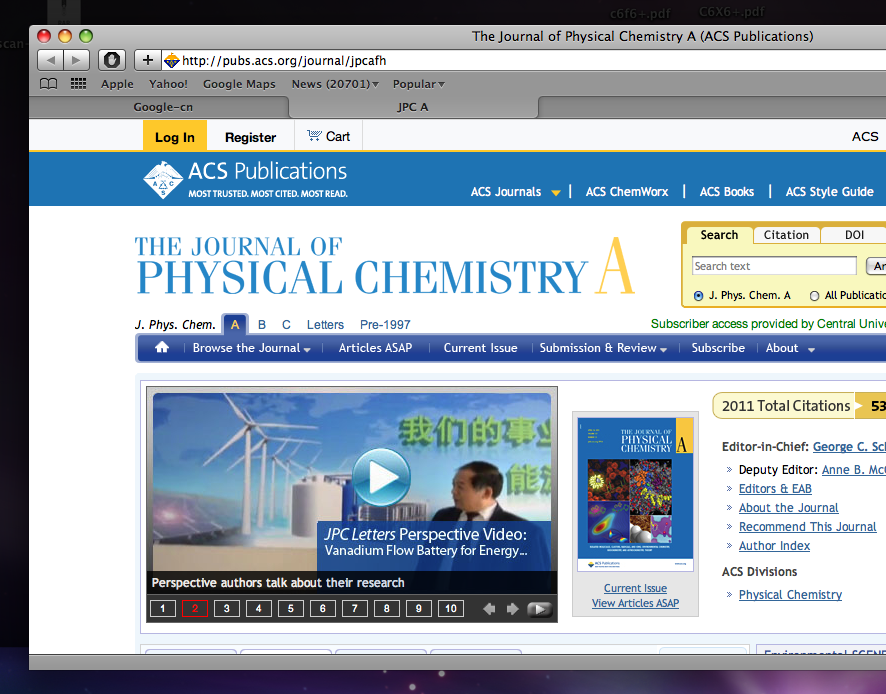Expand News bookmarks folder
The image size is (886, 694).
(335, 84)
